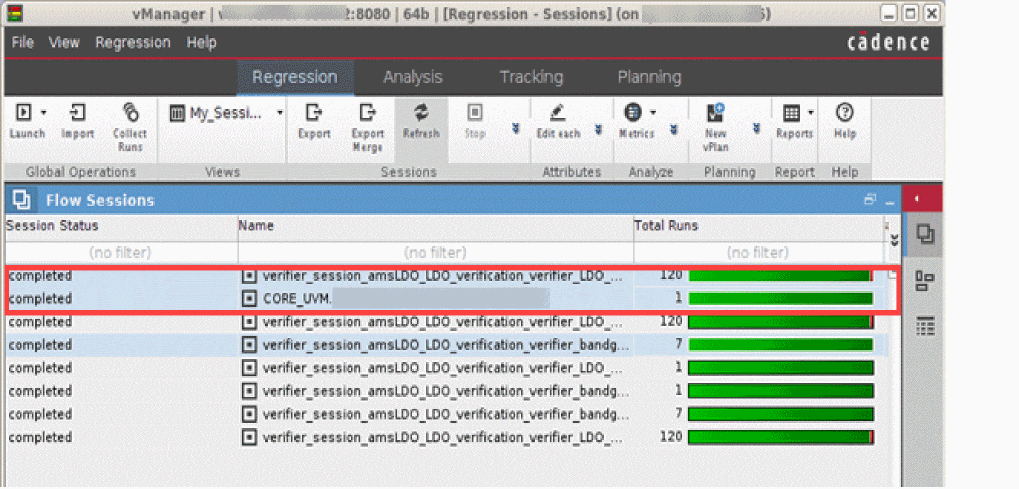
Task: Click the Export session icon
Action: 315,113
